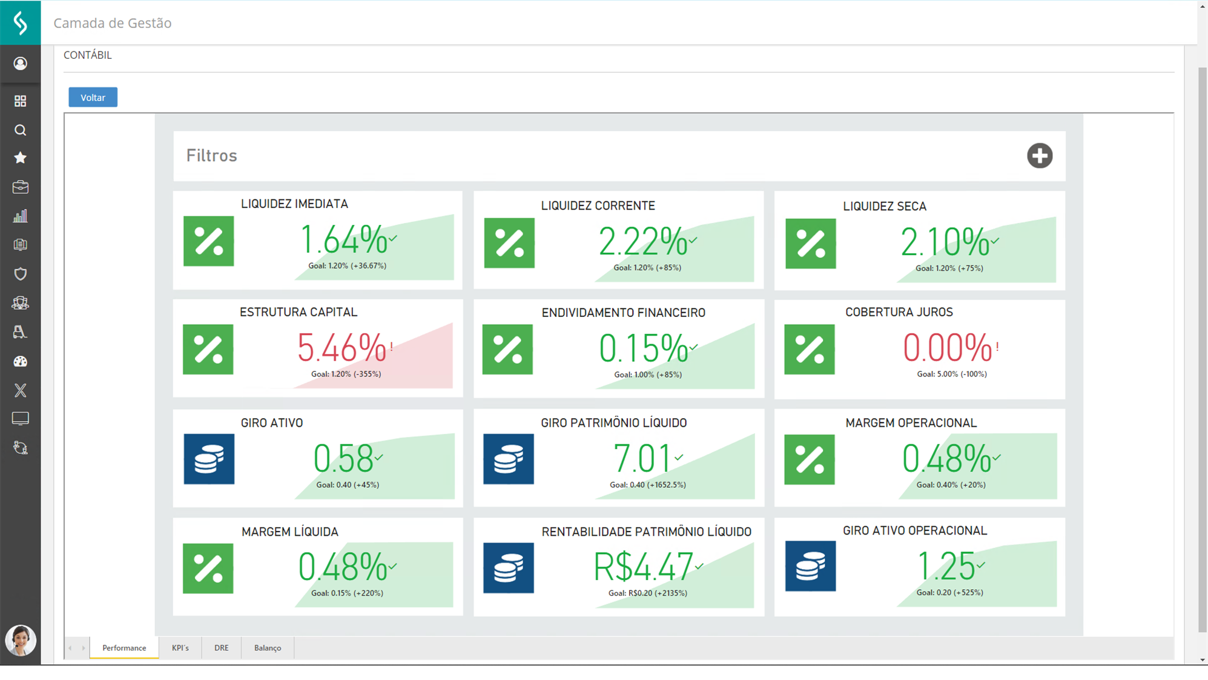Image resolution: width=1208 pixels, height=680 pixels.
Task: Open the bar chart icon in sidebar
Action: coord(20,216)
